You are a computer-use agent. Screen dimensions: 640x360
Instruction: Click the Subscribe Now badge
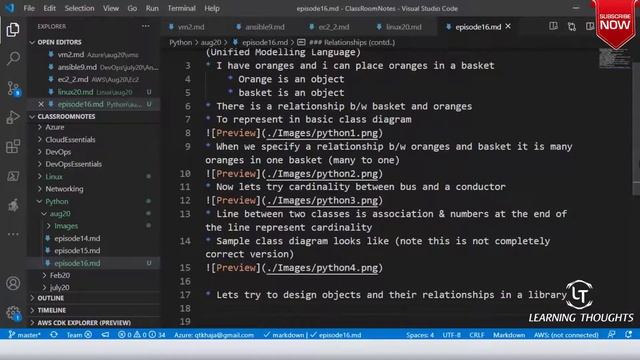tap(615, 24)
